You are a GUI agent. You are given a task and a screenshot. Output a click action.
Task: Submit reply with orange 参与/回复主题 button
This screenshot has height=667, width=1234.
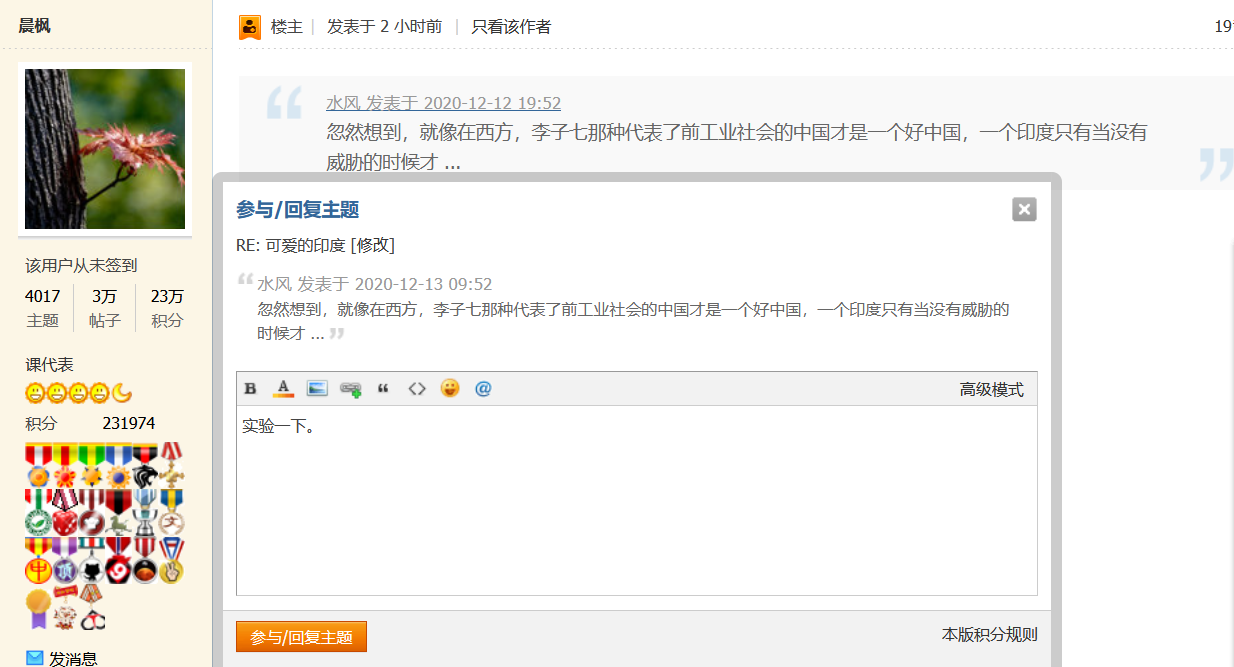coord(301,637)
